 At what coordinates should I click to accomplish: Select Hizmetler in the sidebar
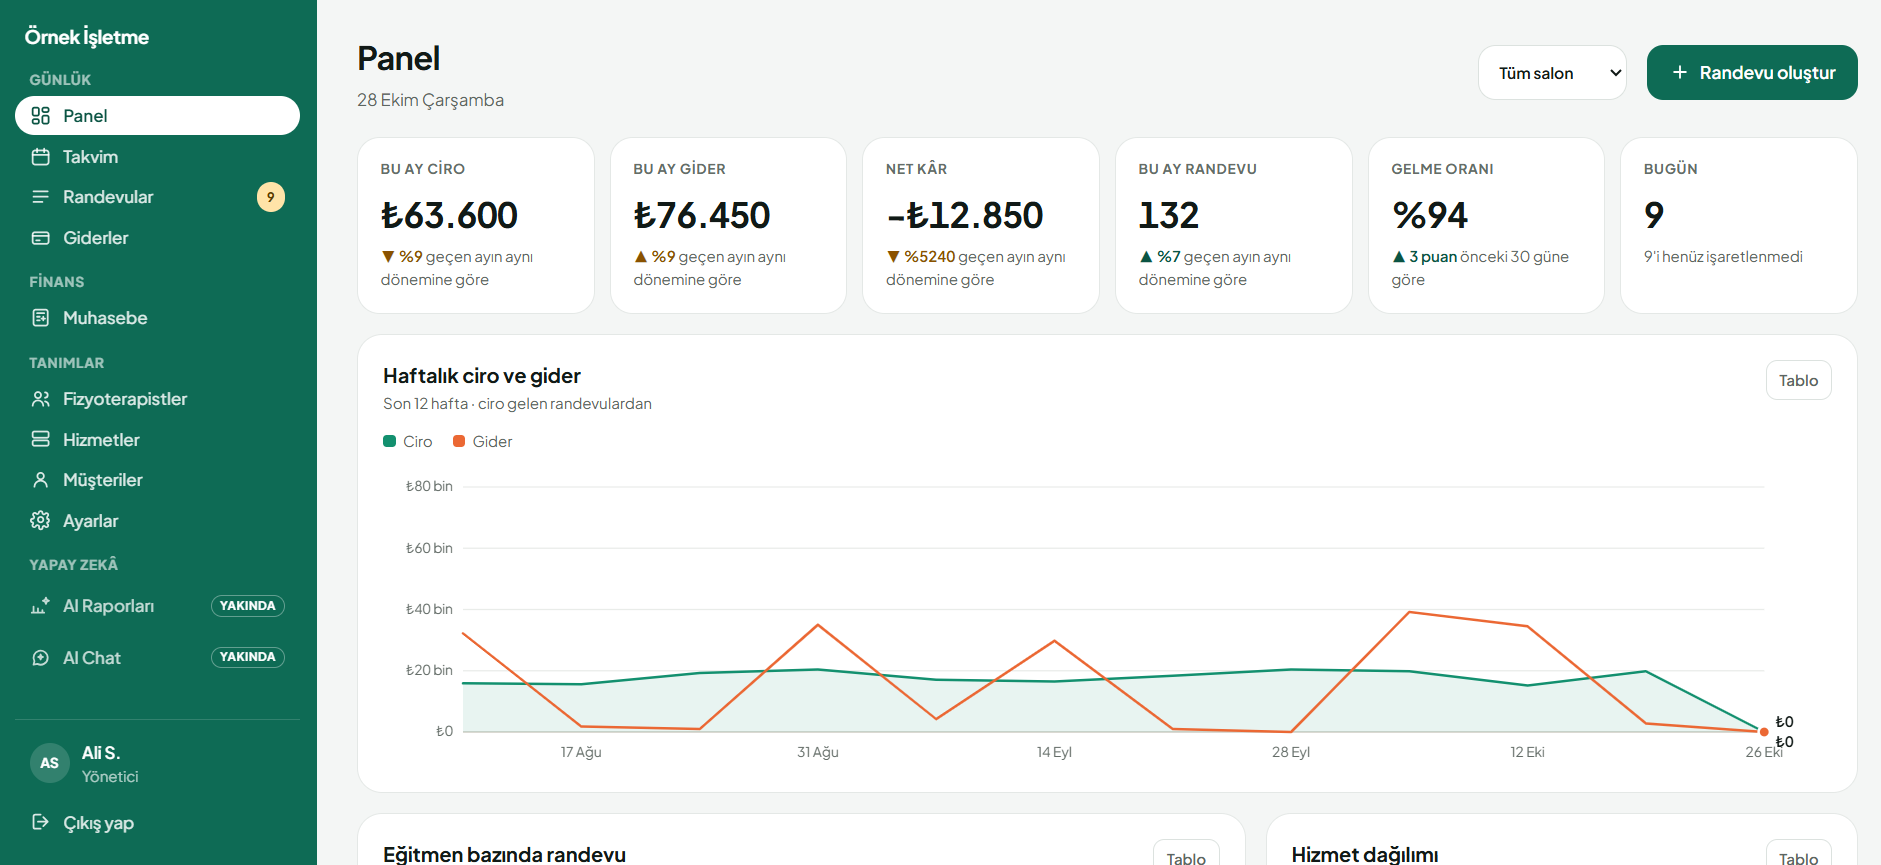click(x=157, y=440)
